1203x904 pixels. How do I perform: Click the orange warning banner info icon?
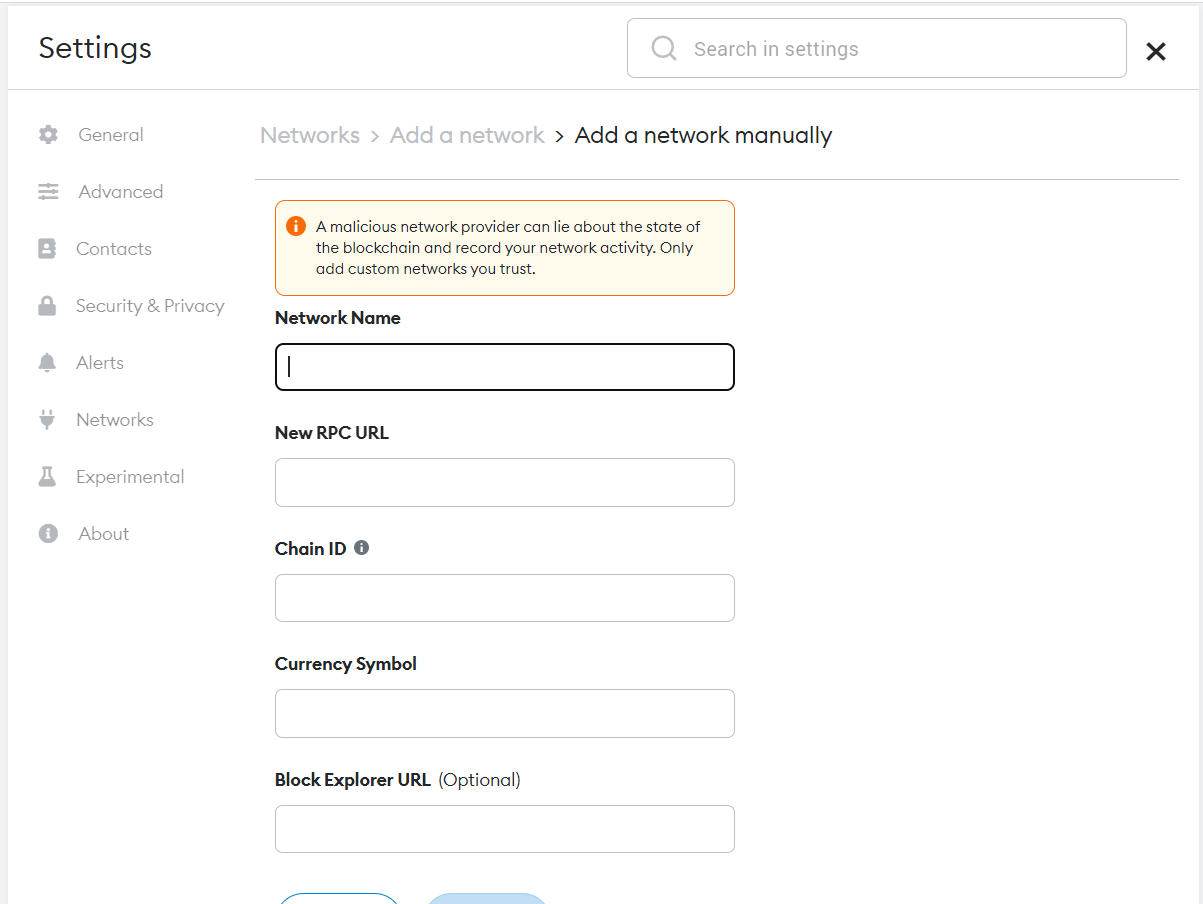tap(295, 226)
